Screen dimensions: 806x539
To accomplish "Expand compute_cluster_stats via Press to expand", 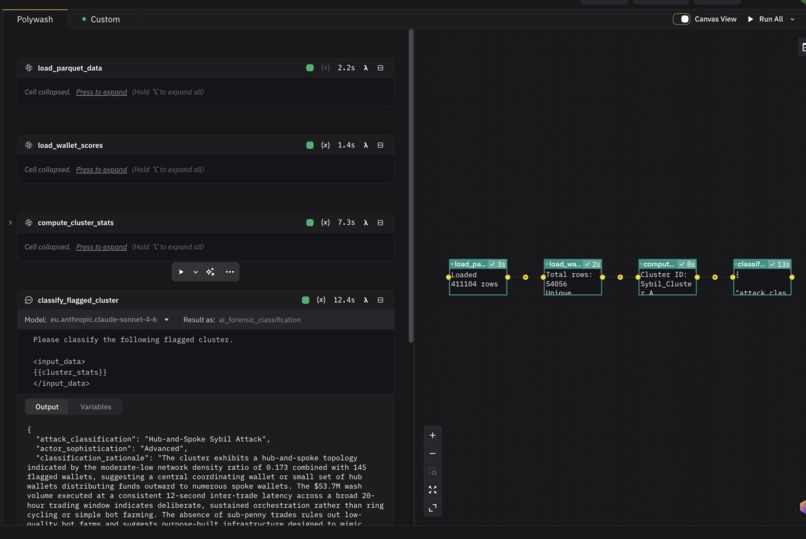I will coord(101,247).
